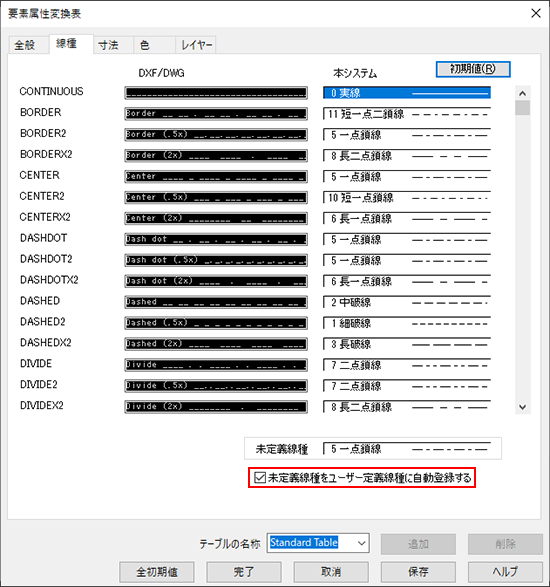Select the 未定義線種 line type field
Viewport: 550px width, 587px height.
click(x=407, y=448)
